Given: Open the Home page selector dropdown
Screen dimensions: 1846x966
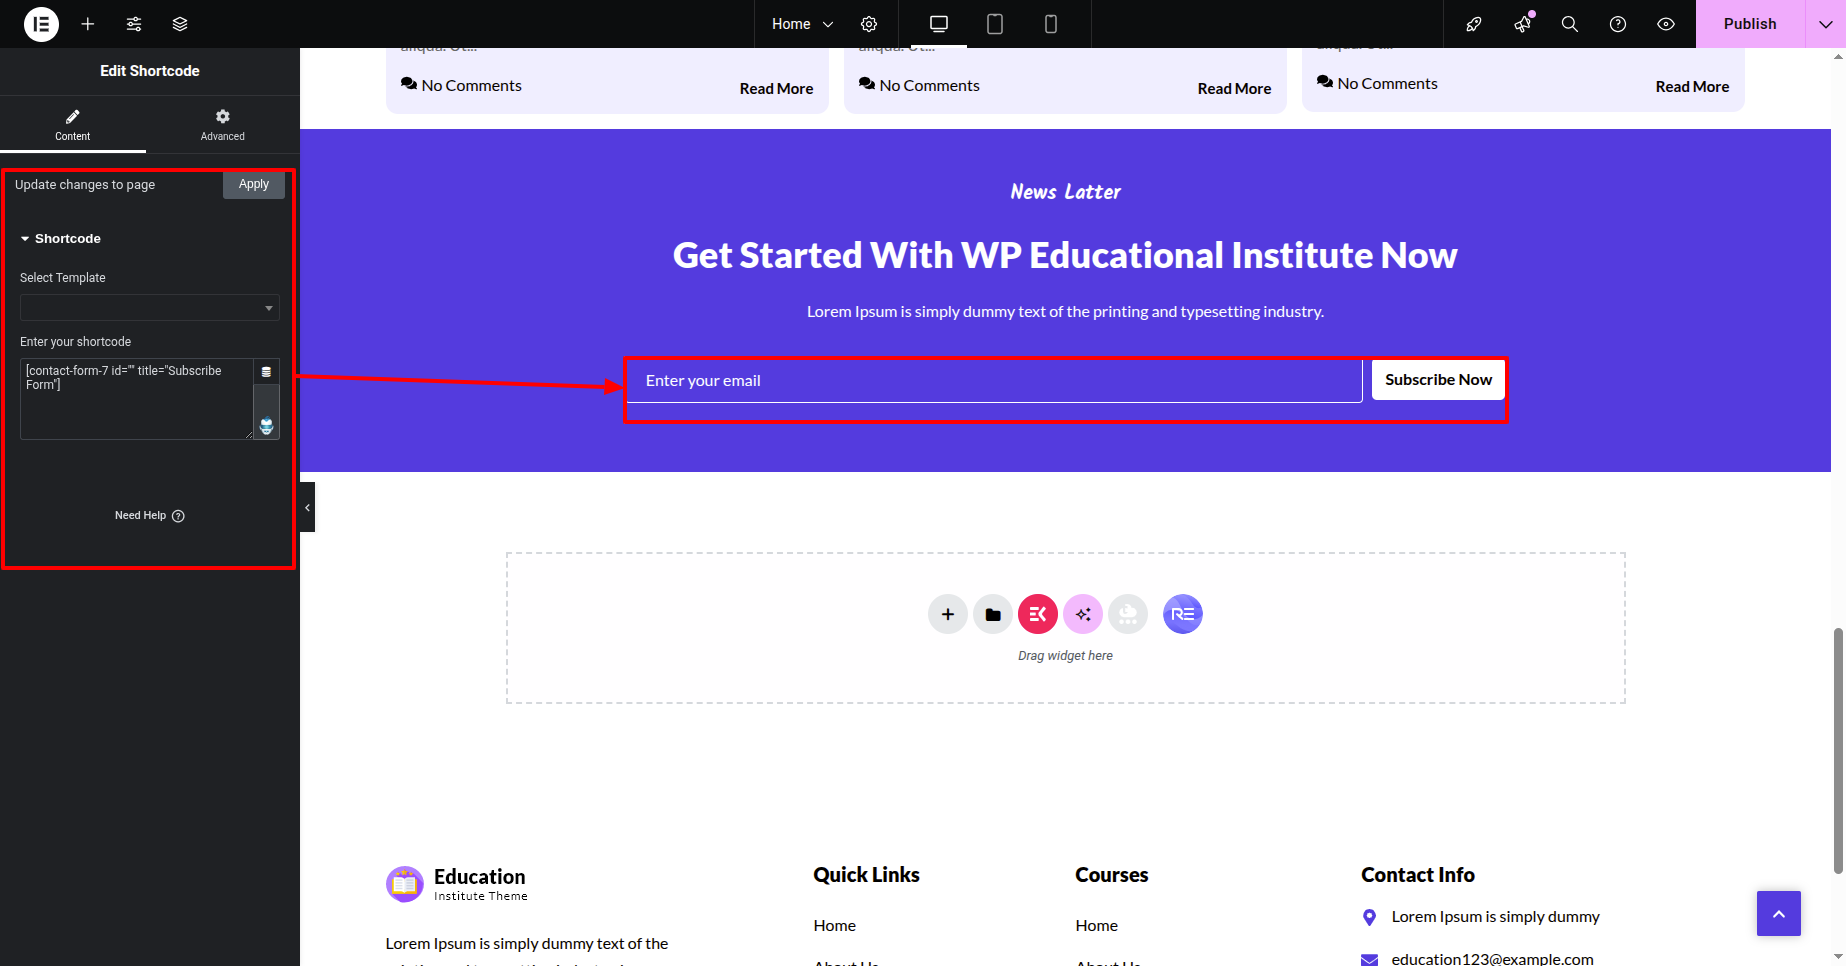Looking at the screenshot, I should point(802,24).
